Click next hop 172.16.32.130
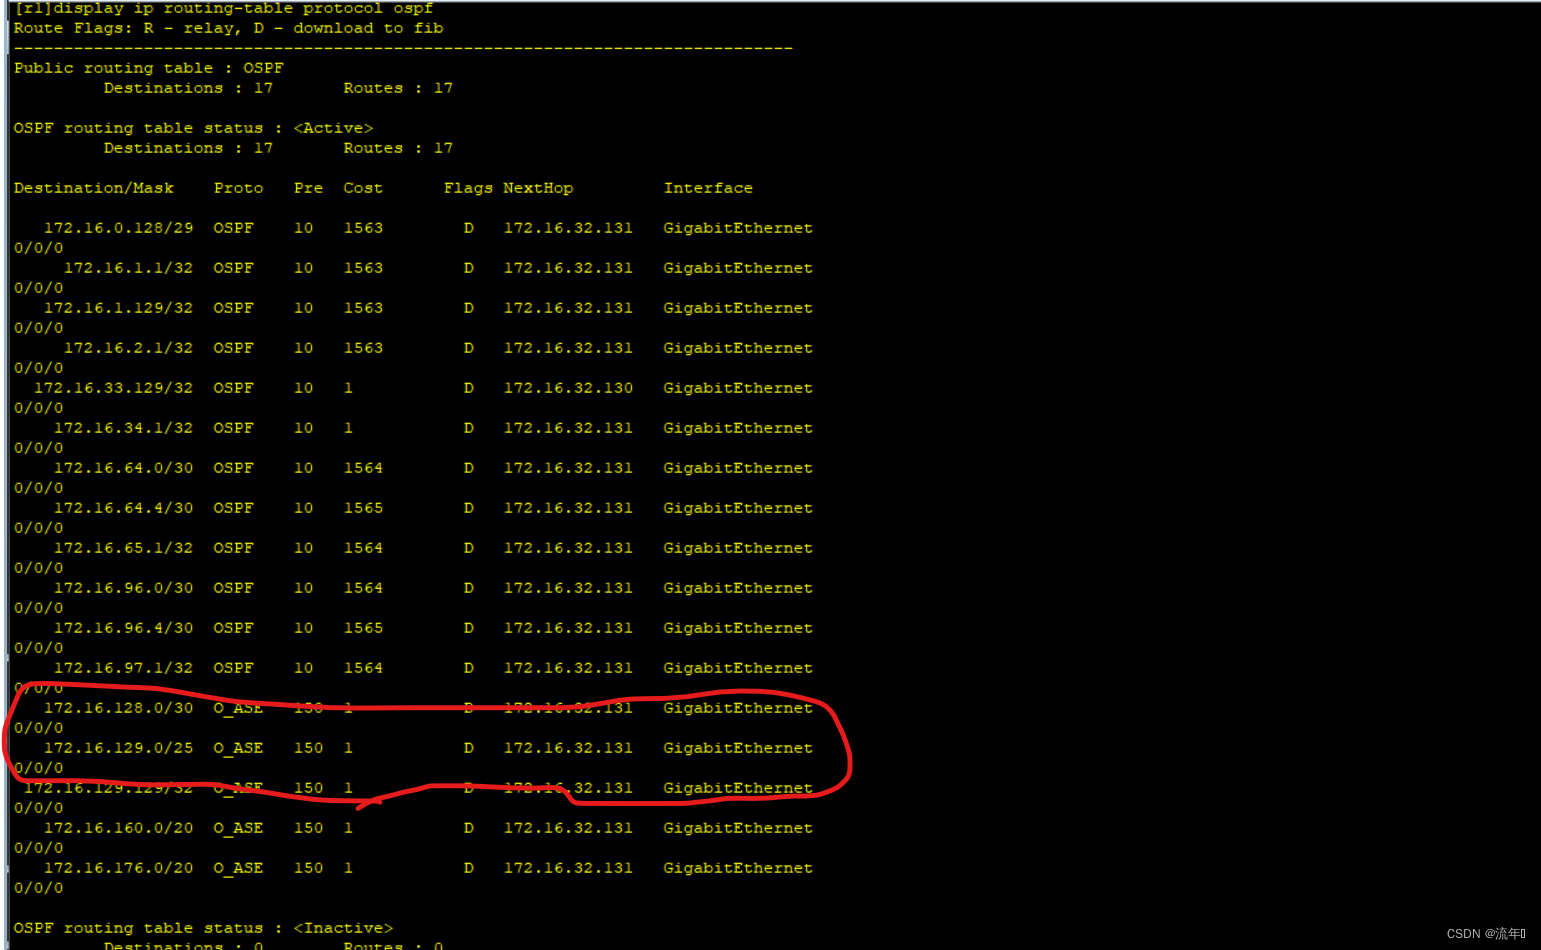This screenshot has height=950, width=1541. pyautogui.click(x=568, y=388)
